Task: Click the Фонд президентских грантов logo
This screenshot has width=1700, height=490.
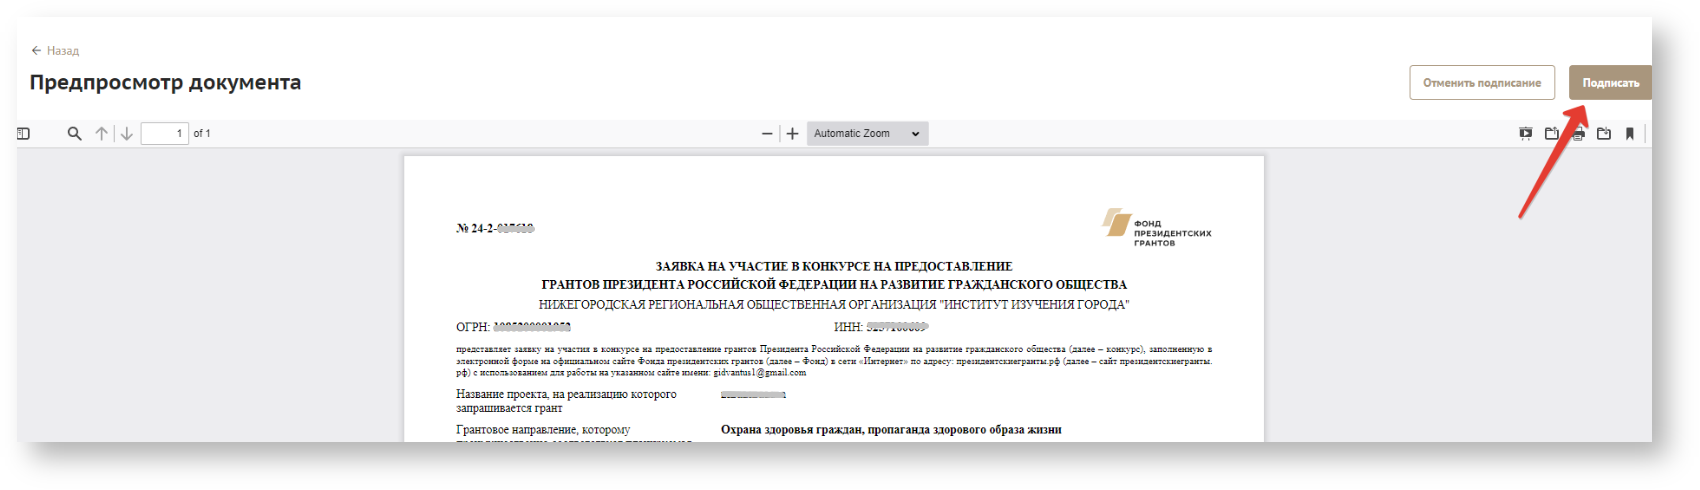Action: (x=1156, y=227)
